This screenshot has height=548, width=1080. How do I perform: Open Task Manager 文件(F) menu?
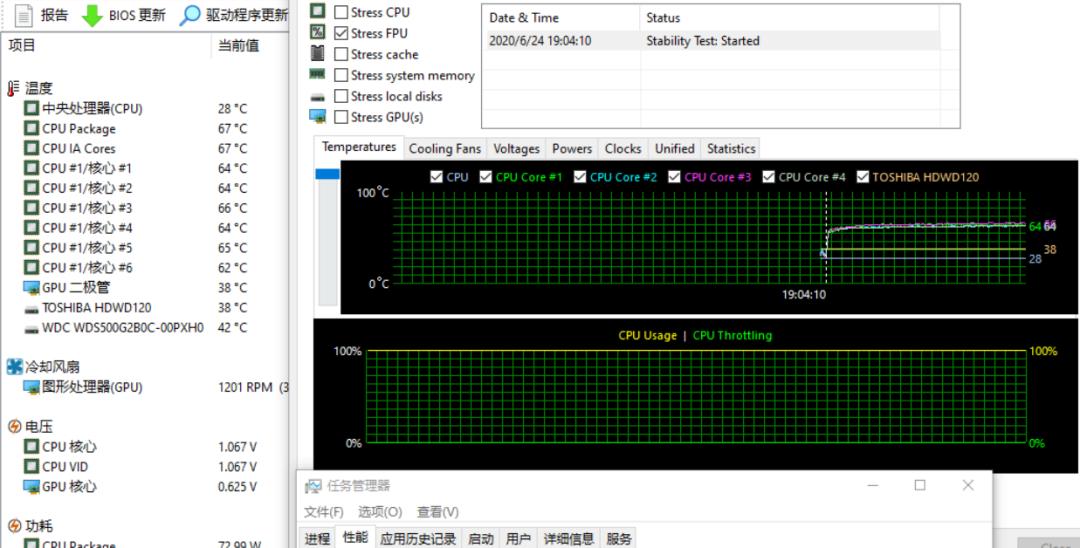(324, 512)
